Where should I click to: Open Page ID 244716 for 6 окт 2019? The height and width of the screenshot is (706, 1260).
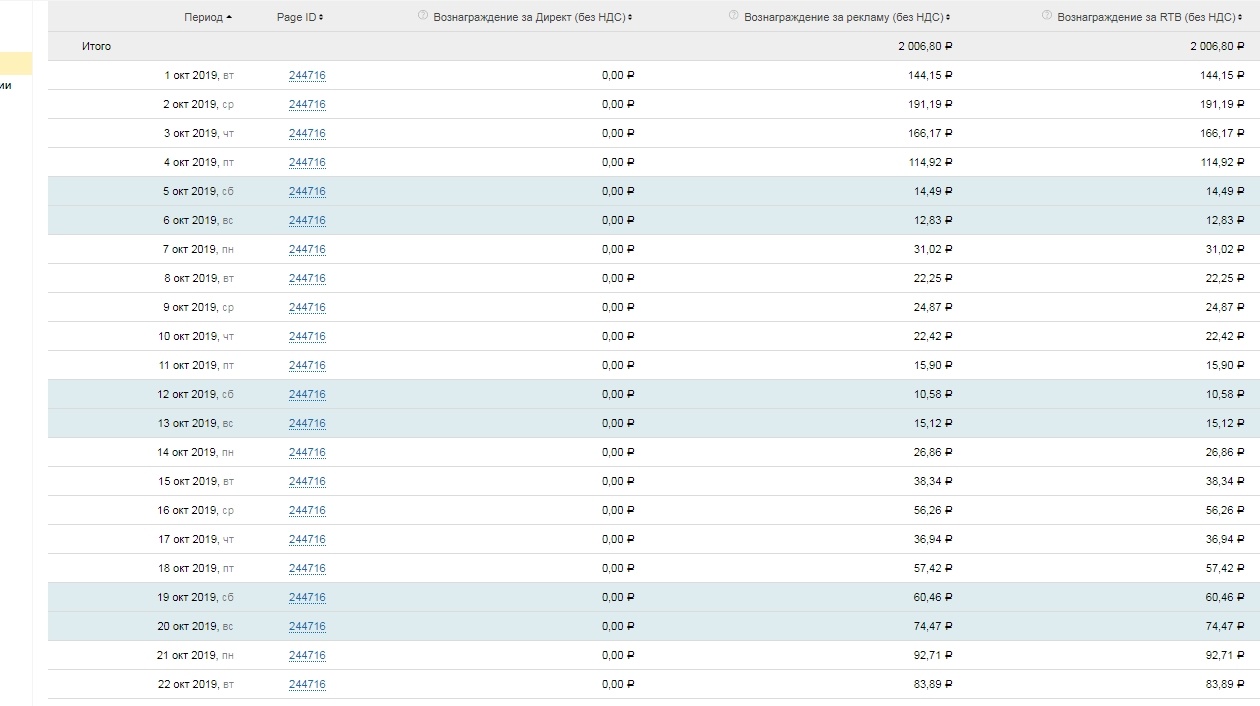307,220
